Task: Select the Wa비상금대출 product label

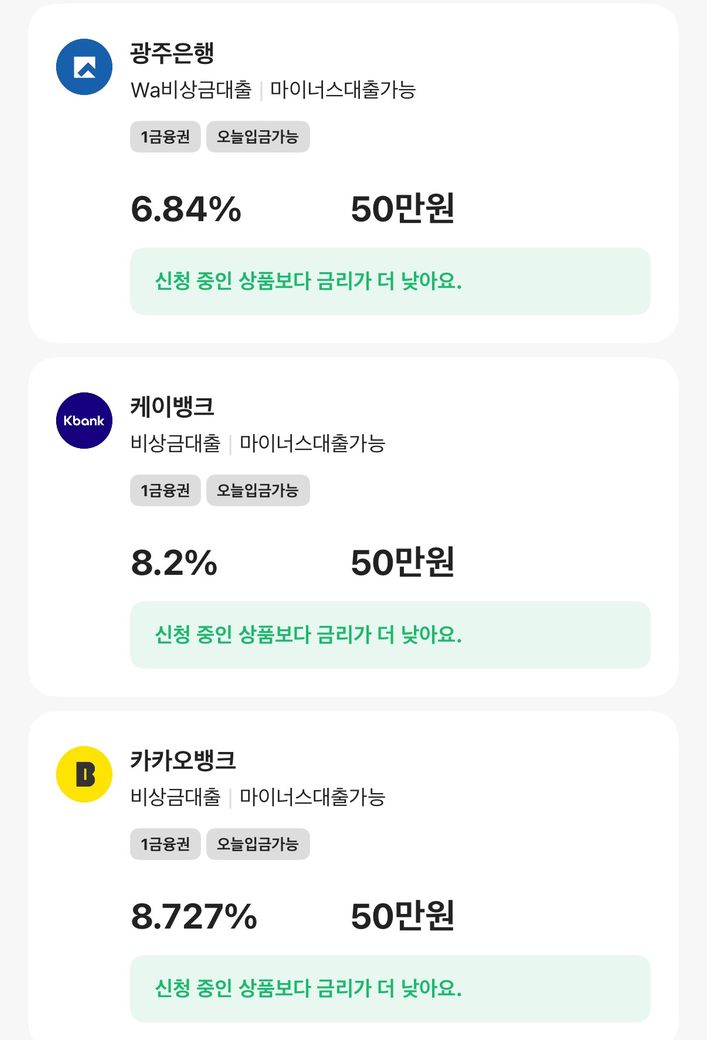Action: [x=191, y=90]
